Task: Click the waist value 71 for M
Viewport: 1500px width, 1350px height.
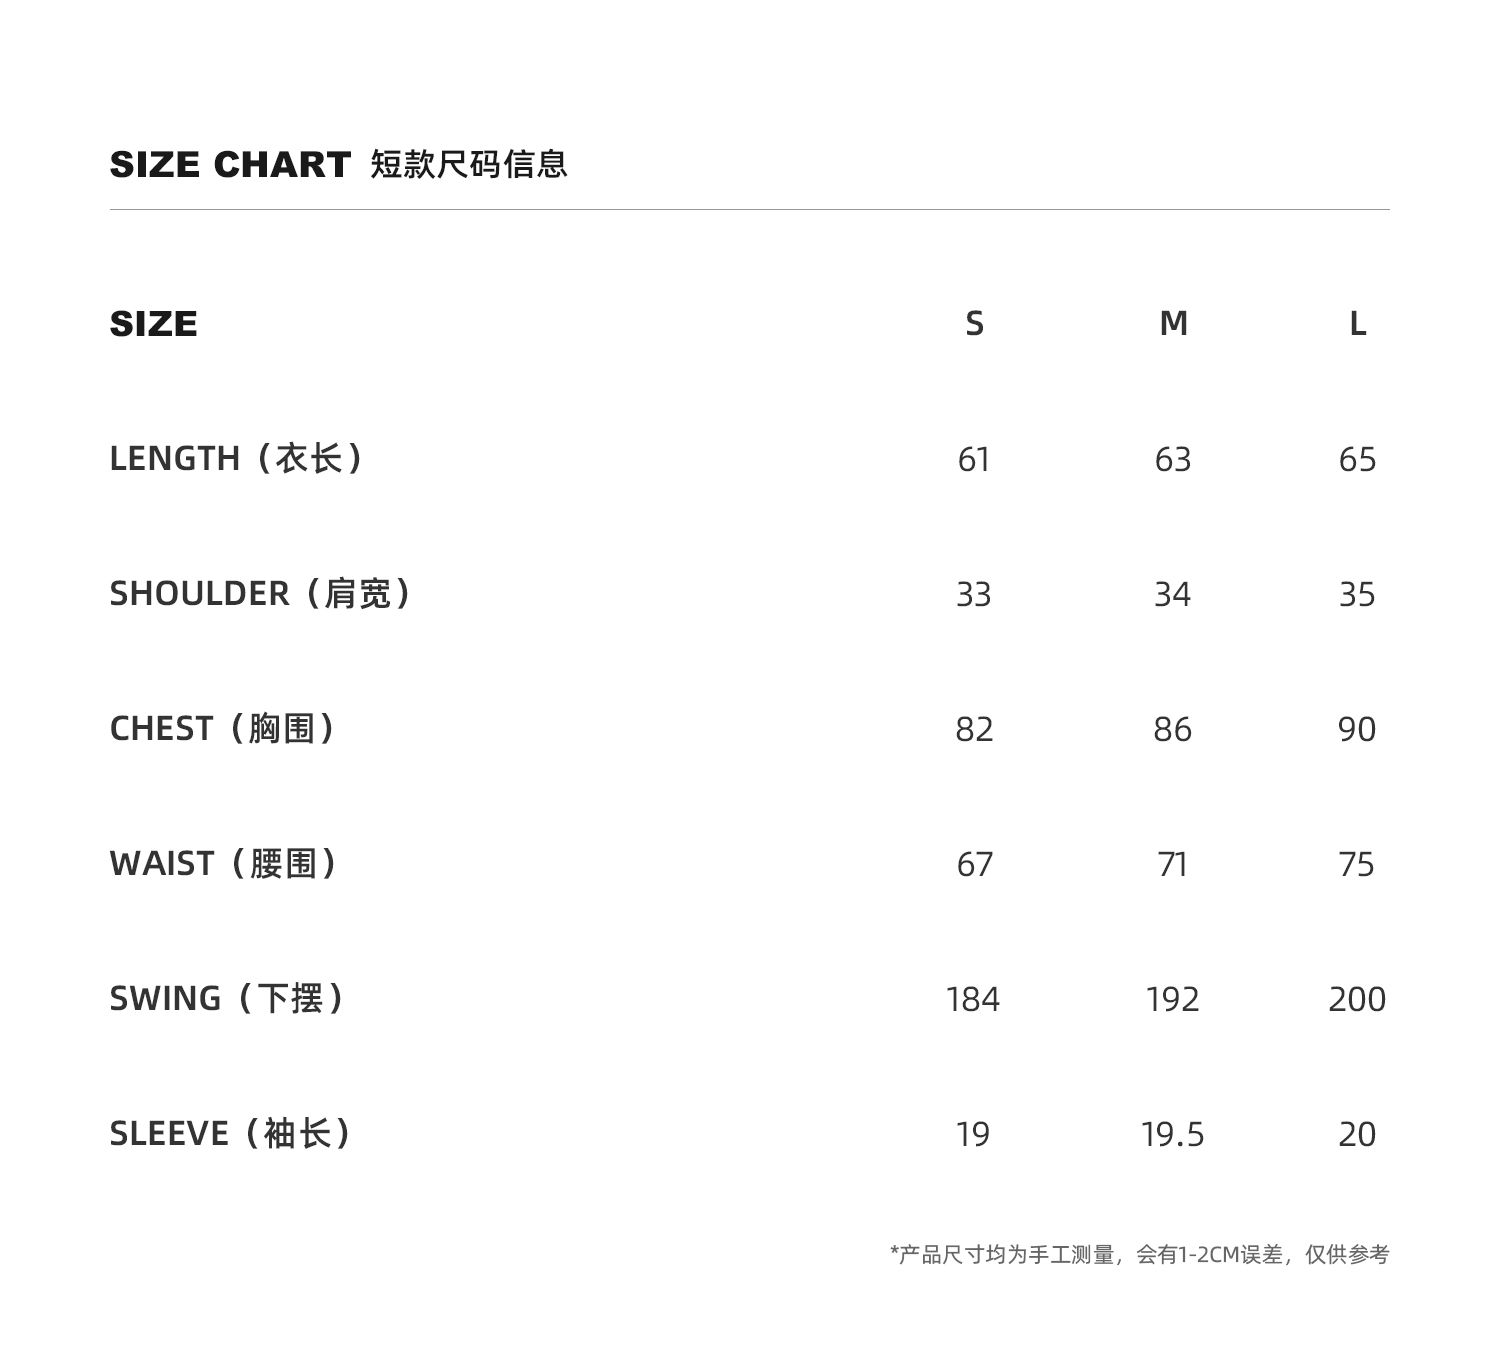Action: (x=1173, y=865)
